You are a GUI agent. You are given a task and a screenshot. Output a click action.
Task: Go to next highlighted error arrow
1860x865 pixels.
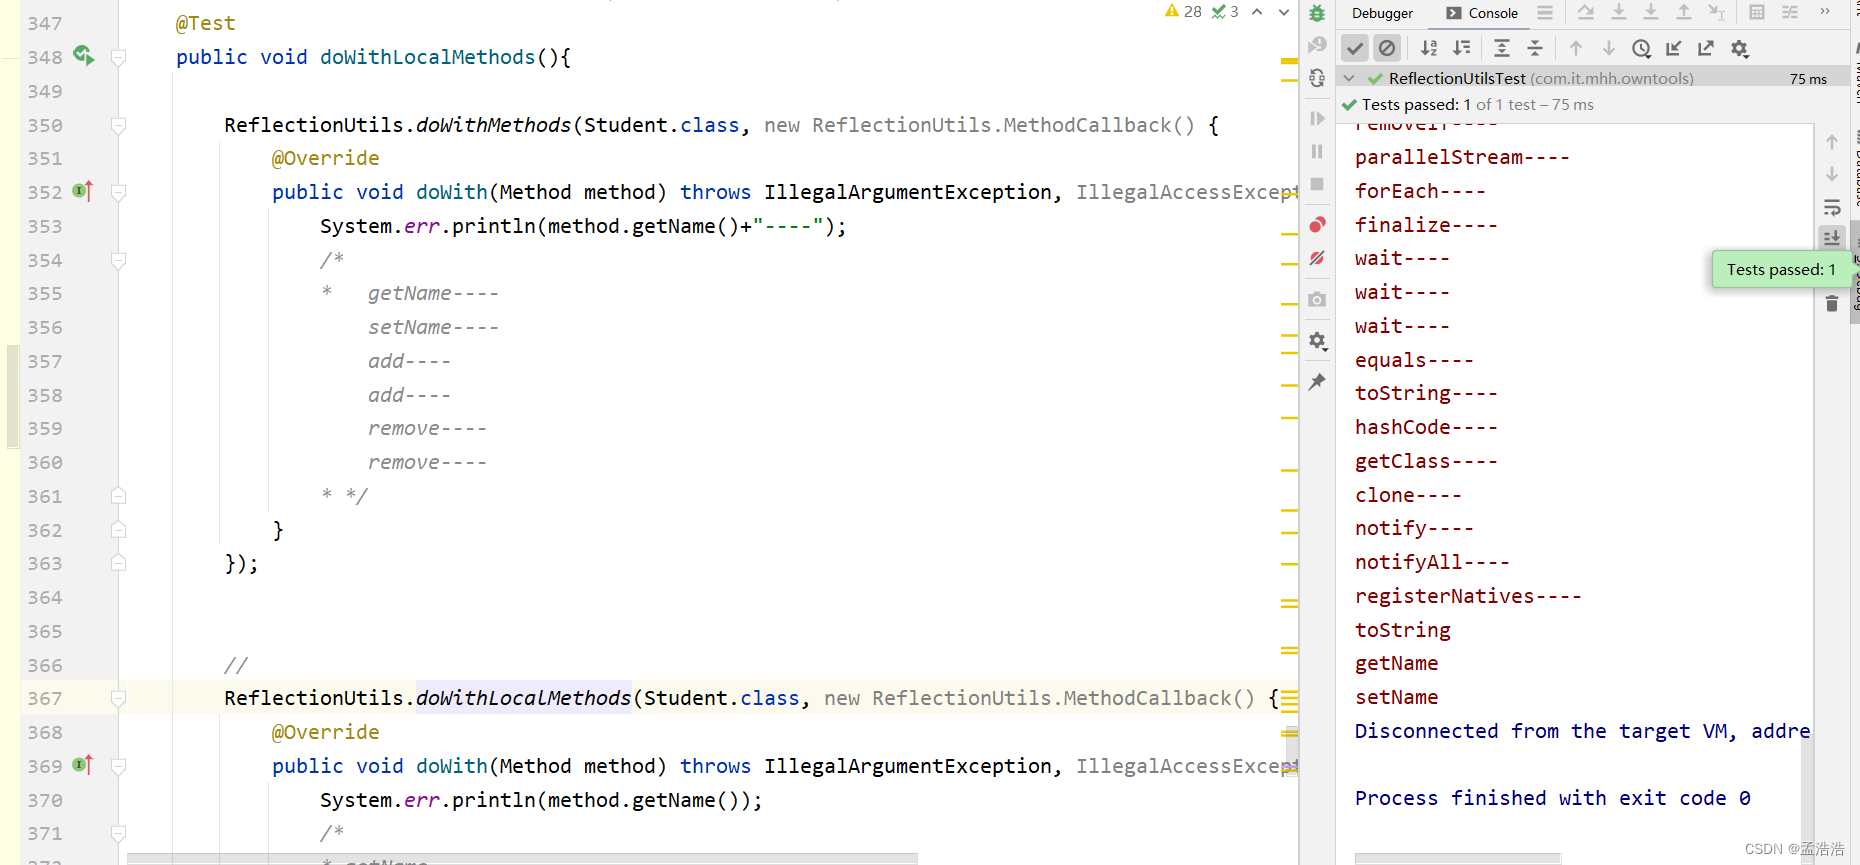[x=1283, y=12]
